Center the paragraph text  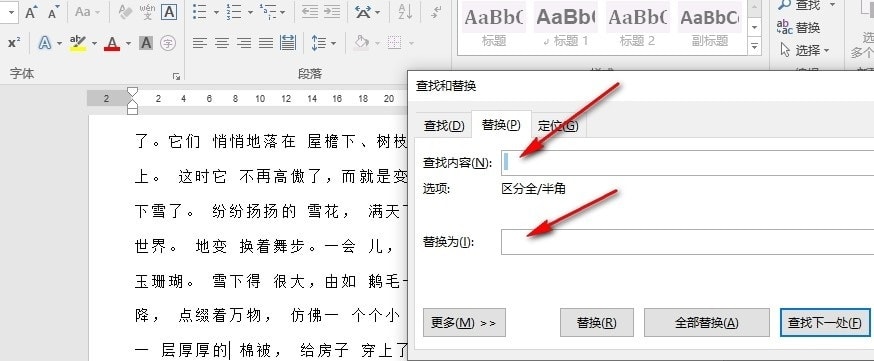pos(222,43)
